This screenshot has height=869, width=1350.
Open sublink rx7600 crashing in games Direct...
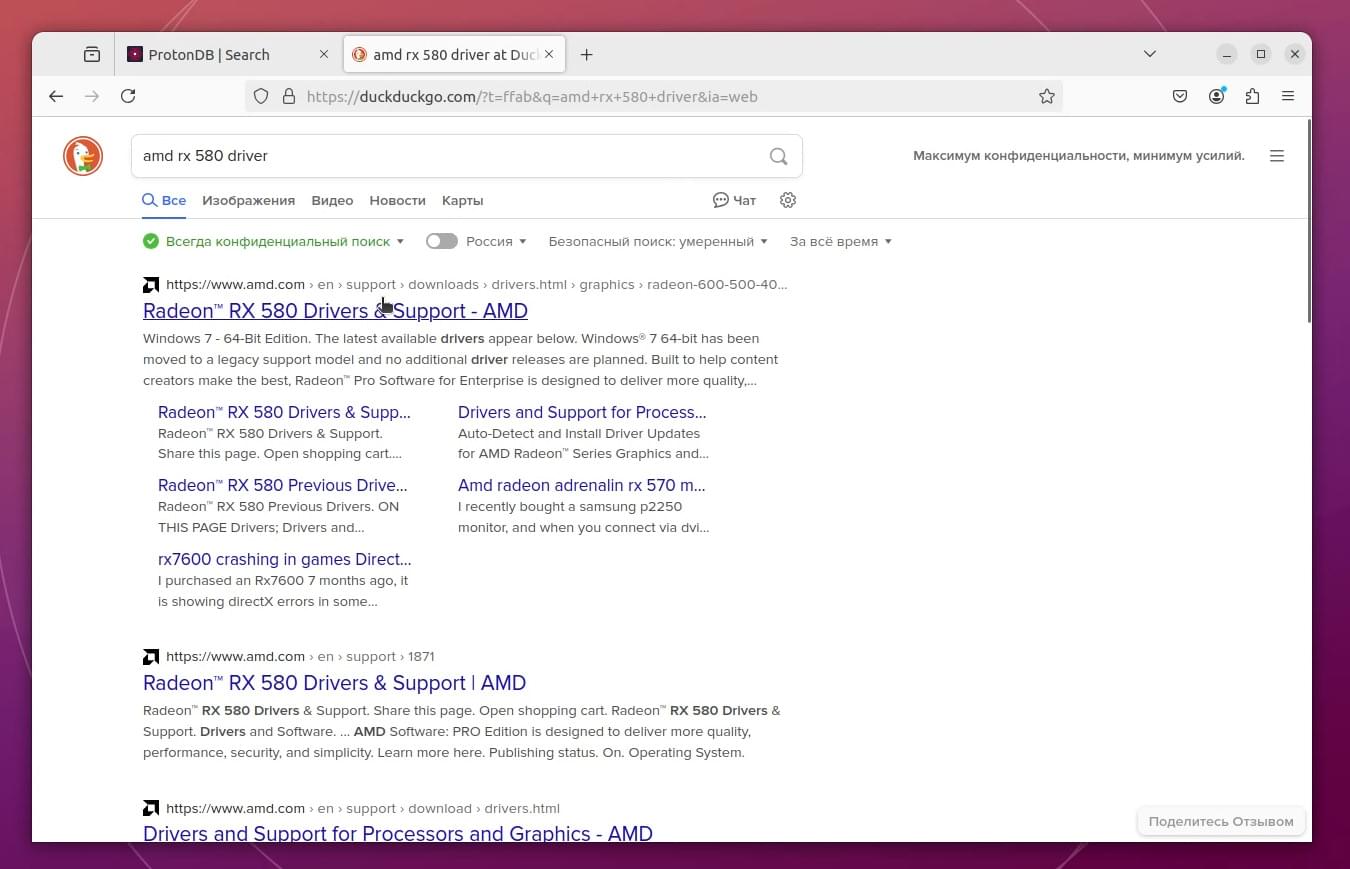(285, 559)
